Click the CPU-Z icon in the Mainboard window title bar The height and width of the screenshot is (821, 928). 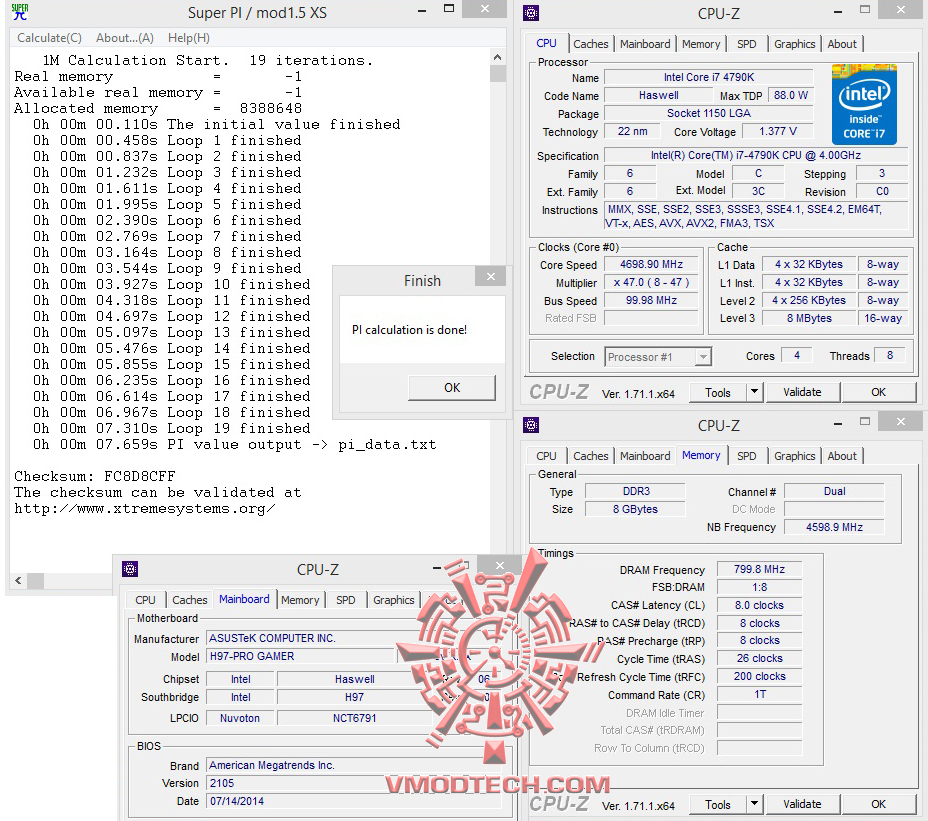pyautogui.click(x=130, y=569)
